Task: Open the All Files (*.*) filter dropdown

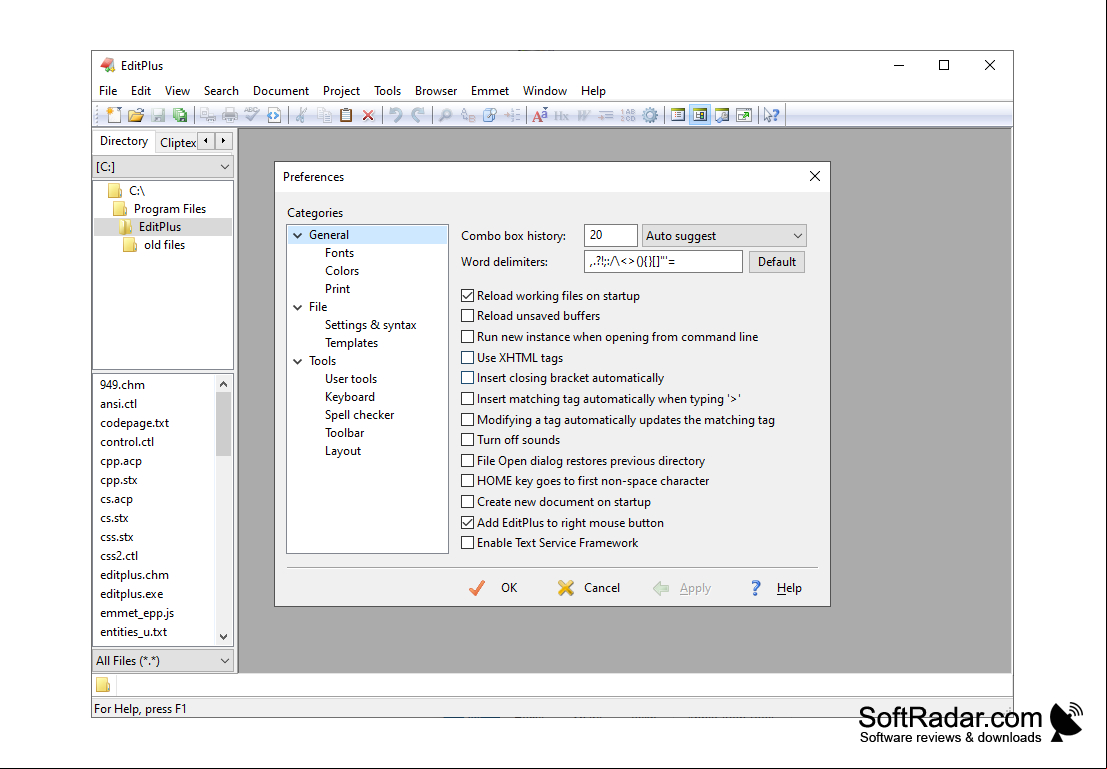Action: [x=163, y=661]
